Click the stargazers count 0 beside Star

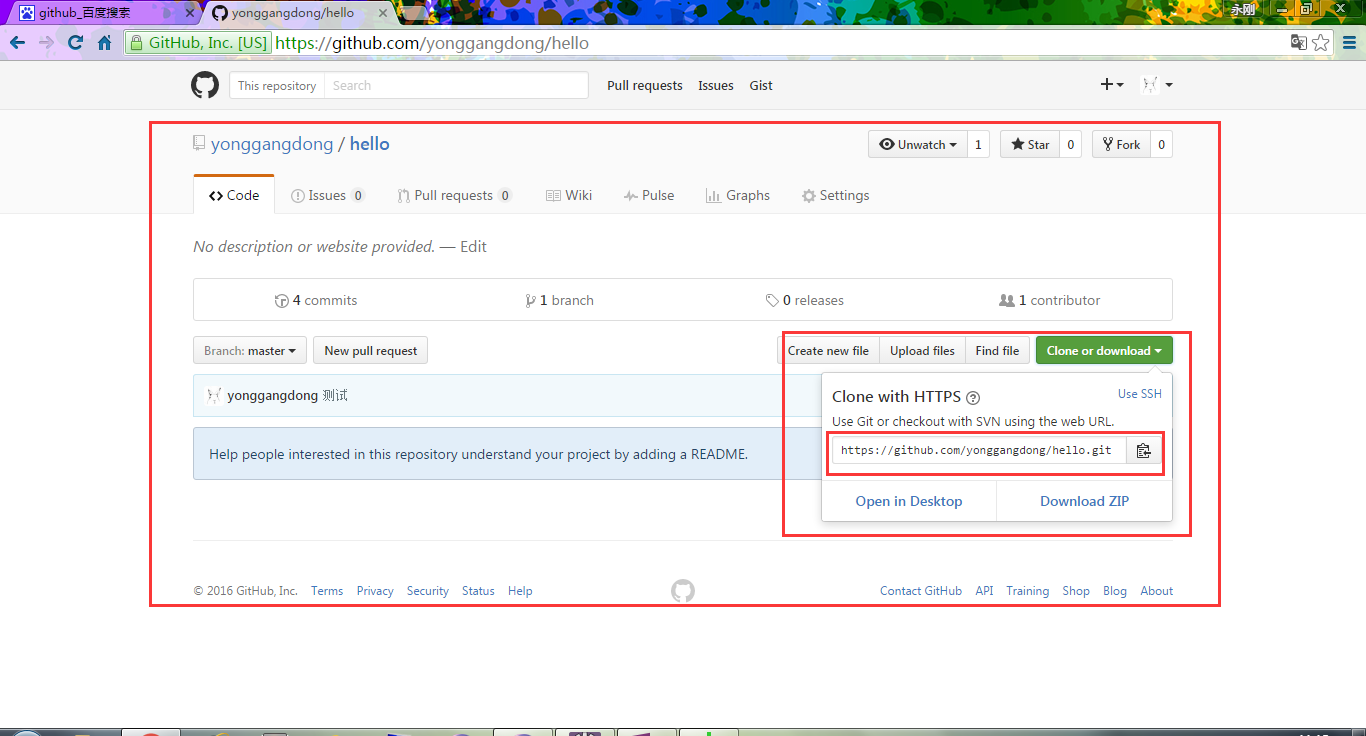[x=1070, y=145]
